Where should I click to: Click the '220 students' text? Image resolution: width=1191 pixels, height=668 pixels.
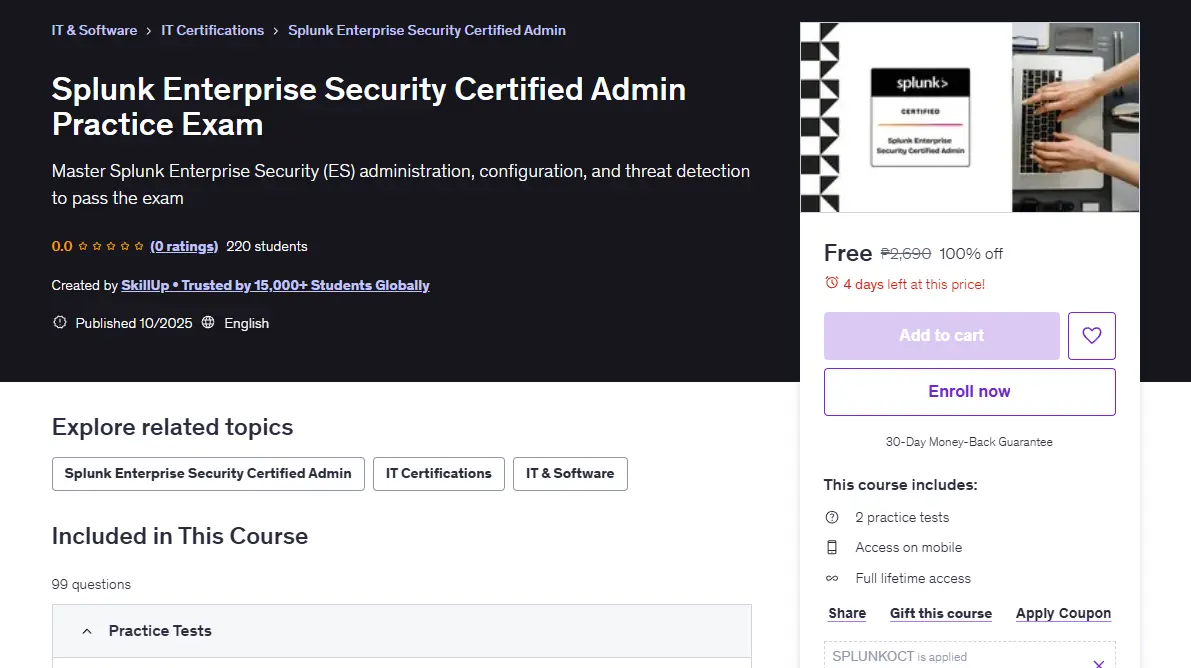point(267,246)
